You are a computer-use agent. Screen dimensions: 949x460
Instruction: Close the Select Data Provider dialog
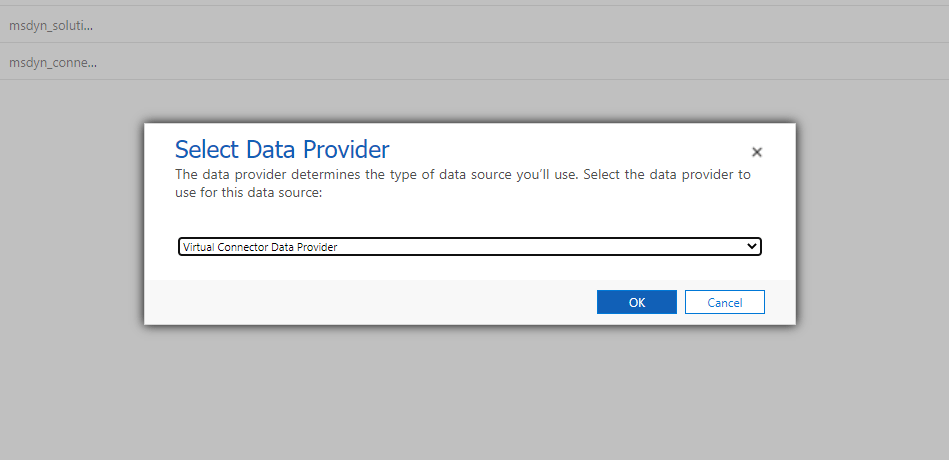pyautogui.click(x=757, y=153)
